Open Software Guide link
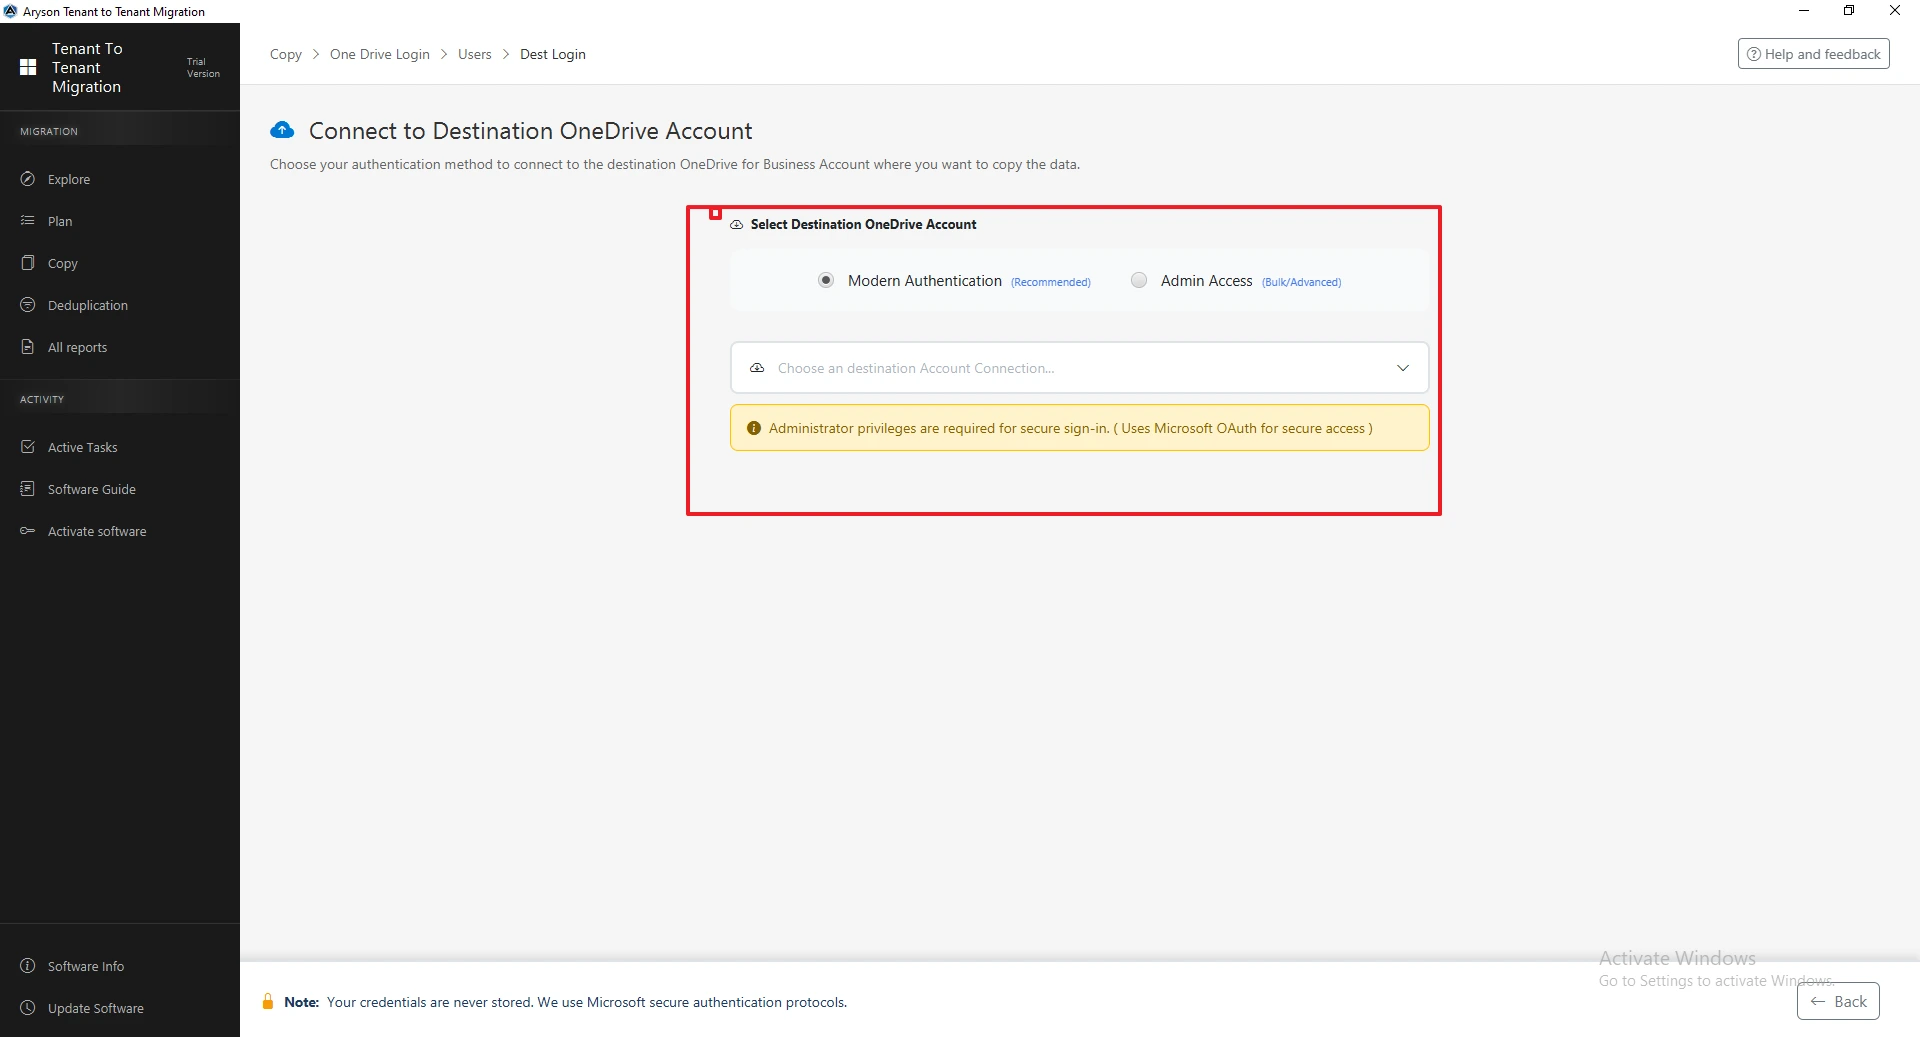The width and height of the screenshot is (1920, 1037). pos(120,489)
